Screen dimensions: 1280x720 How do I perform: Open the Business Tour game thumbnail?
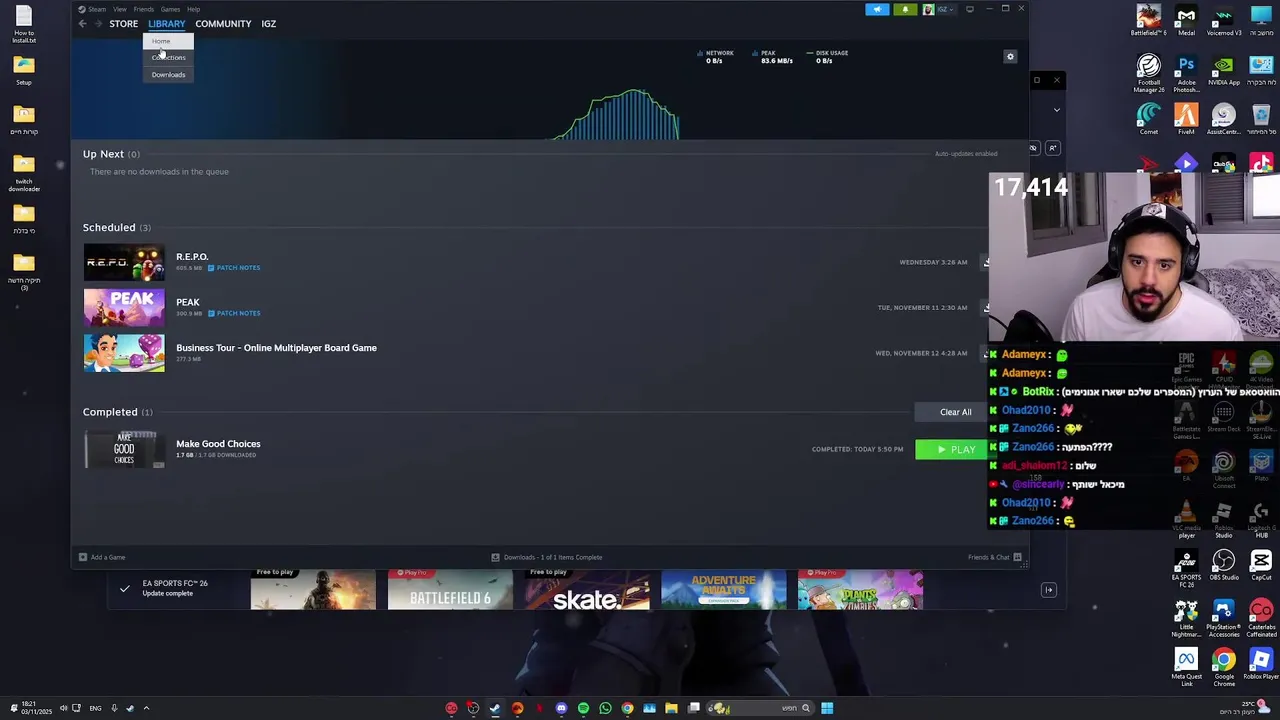(124, 353)
